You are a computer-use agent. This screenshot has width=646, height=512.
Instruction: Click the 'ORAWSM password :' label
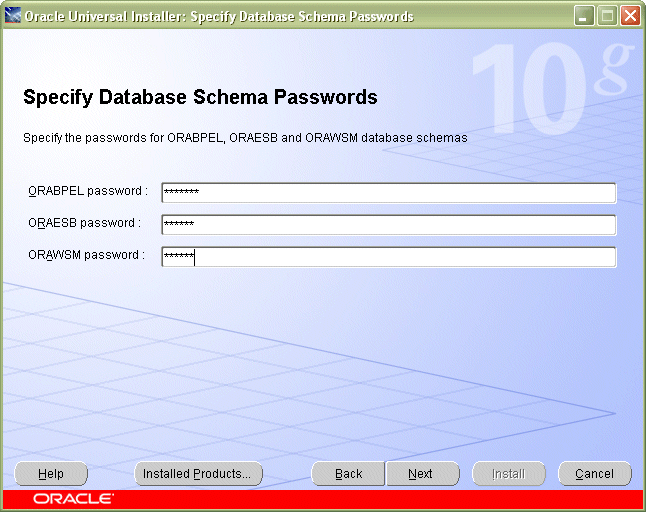(87, 255)
